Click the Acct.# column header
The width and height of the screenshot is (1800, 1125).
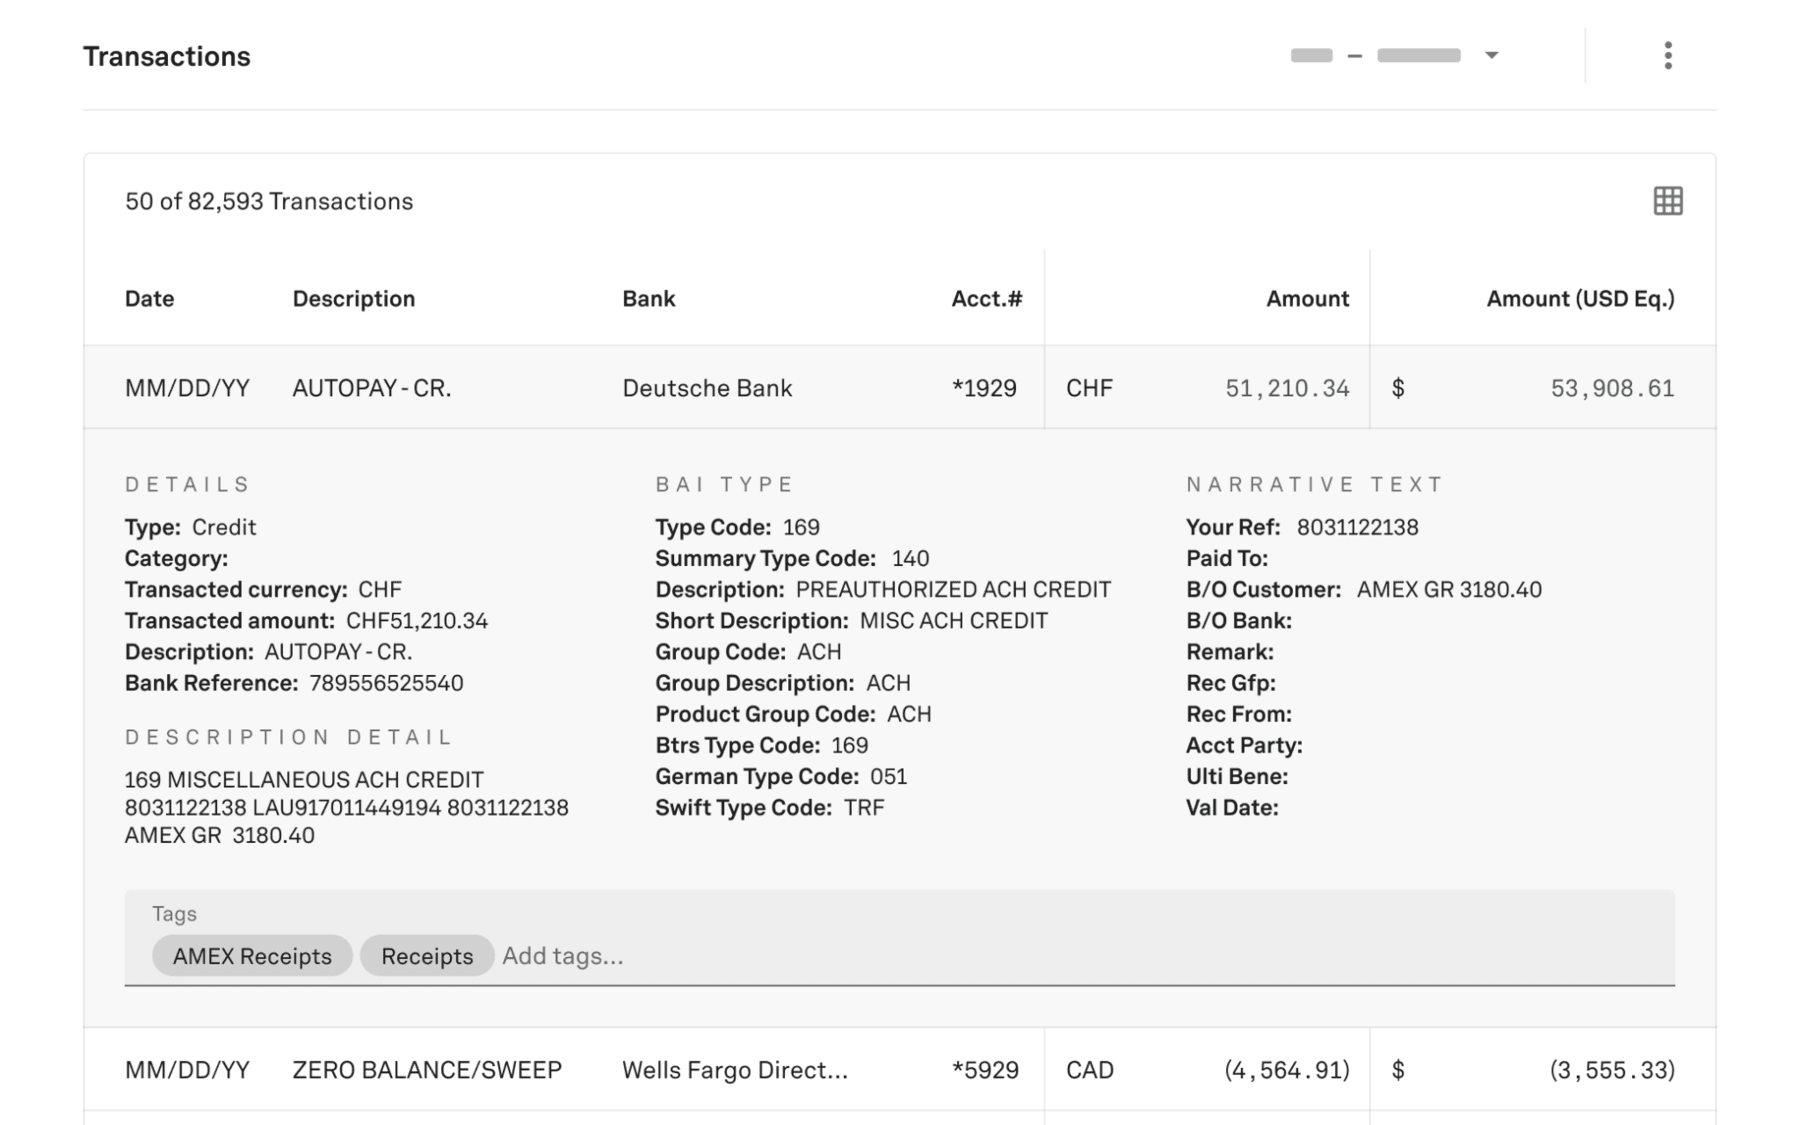coord(986,298)
